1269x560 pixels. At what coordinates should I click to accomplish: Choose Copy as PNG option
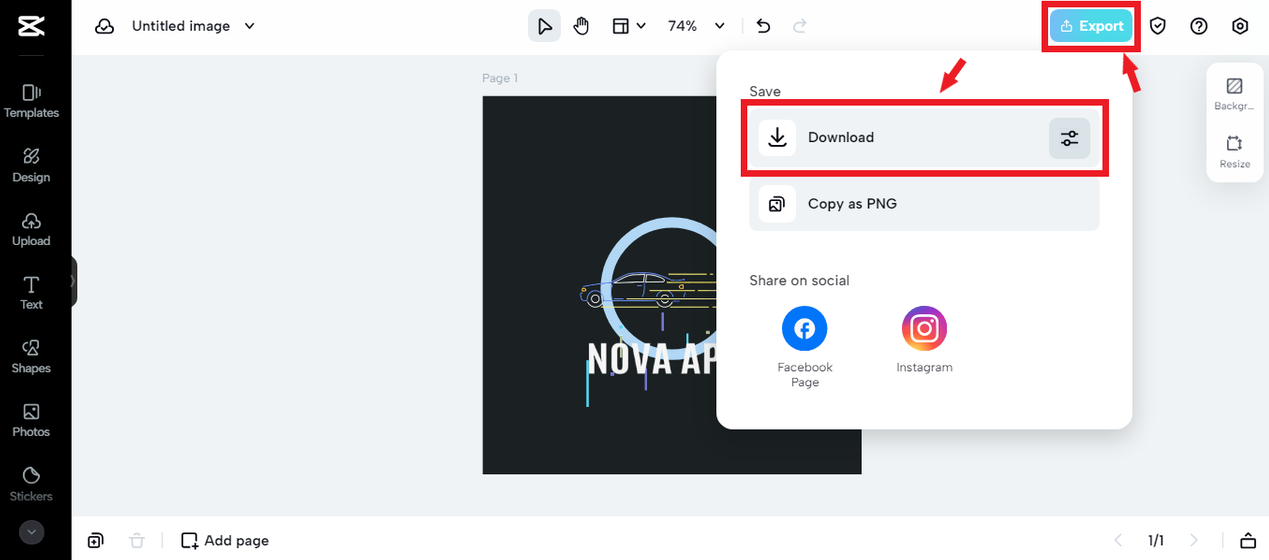pyautogui.click(x=924, y=204)
